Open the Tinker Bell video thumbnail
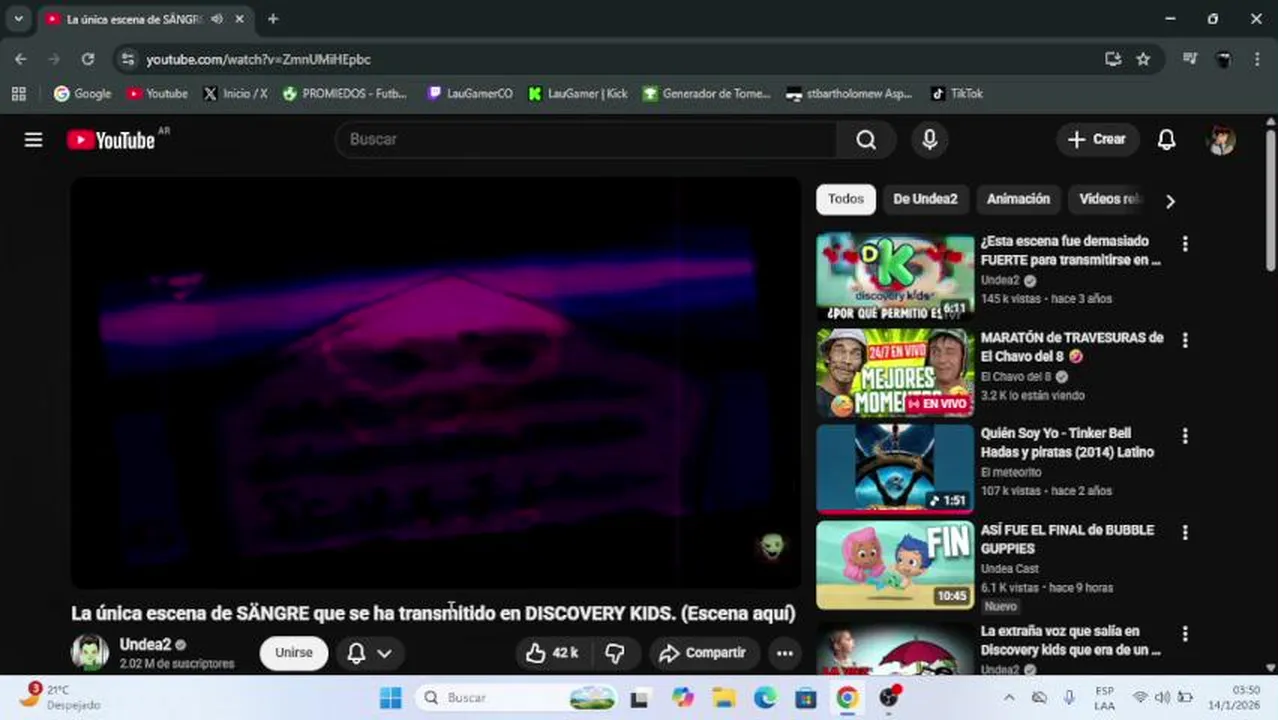 click(895, 469)
